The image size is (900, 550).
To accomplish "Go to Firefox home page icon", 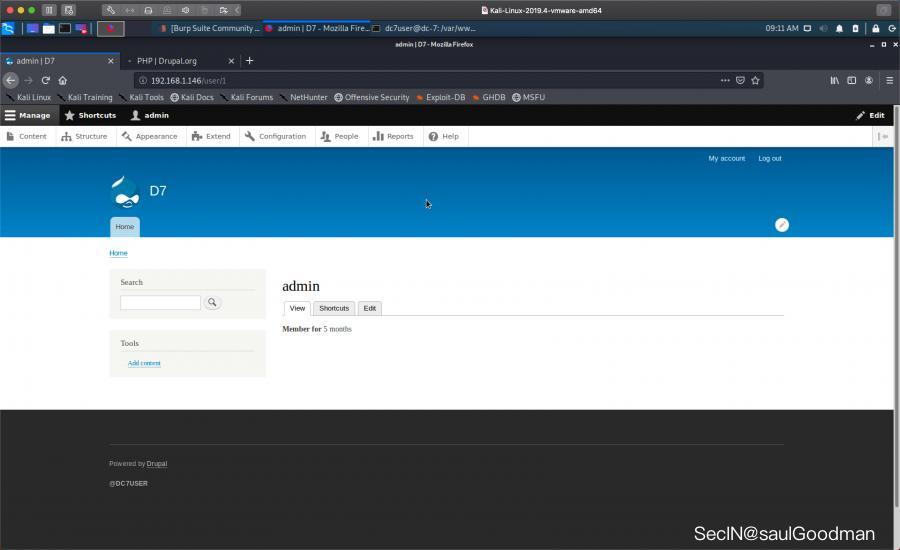I will (x=62, y=80).
